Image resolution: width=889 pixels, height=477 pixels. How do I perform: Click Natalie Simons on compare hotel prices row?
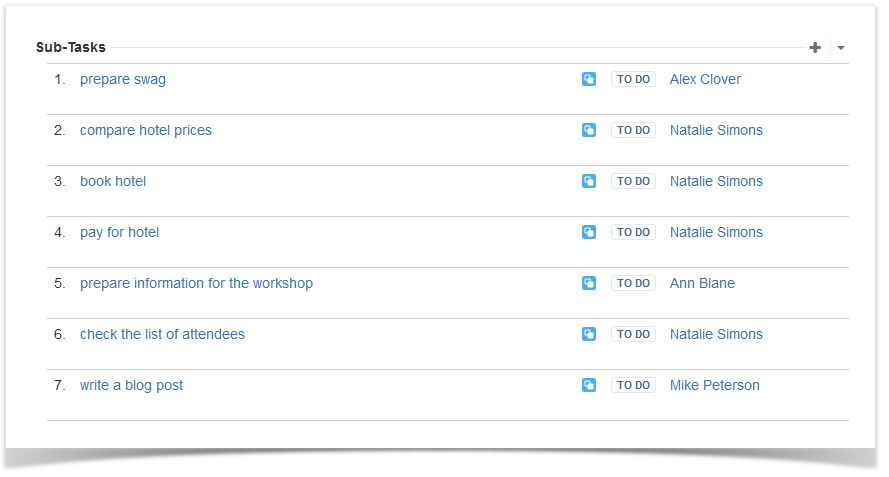click(716, 130)
